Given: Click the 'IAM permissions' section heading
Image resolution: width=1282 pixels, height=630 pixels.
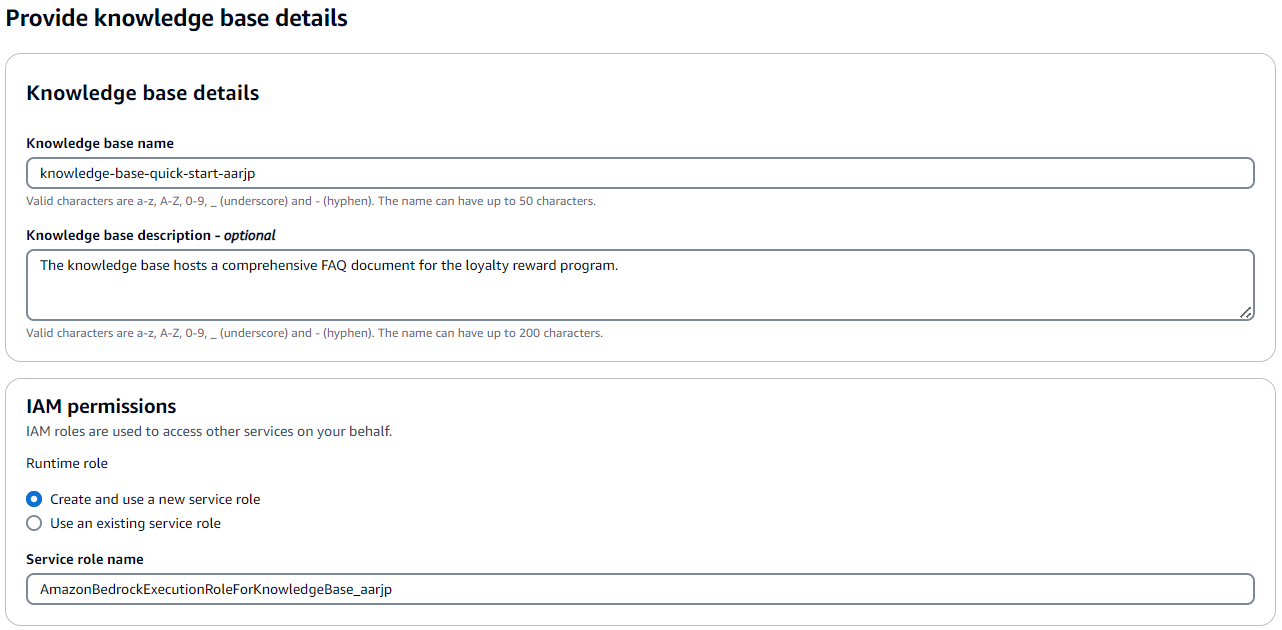Looking at the screenshot, I should (101, 406).
